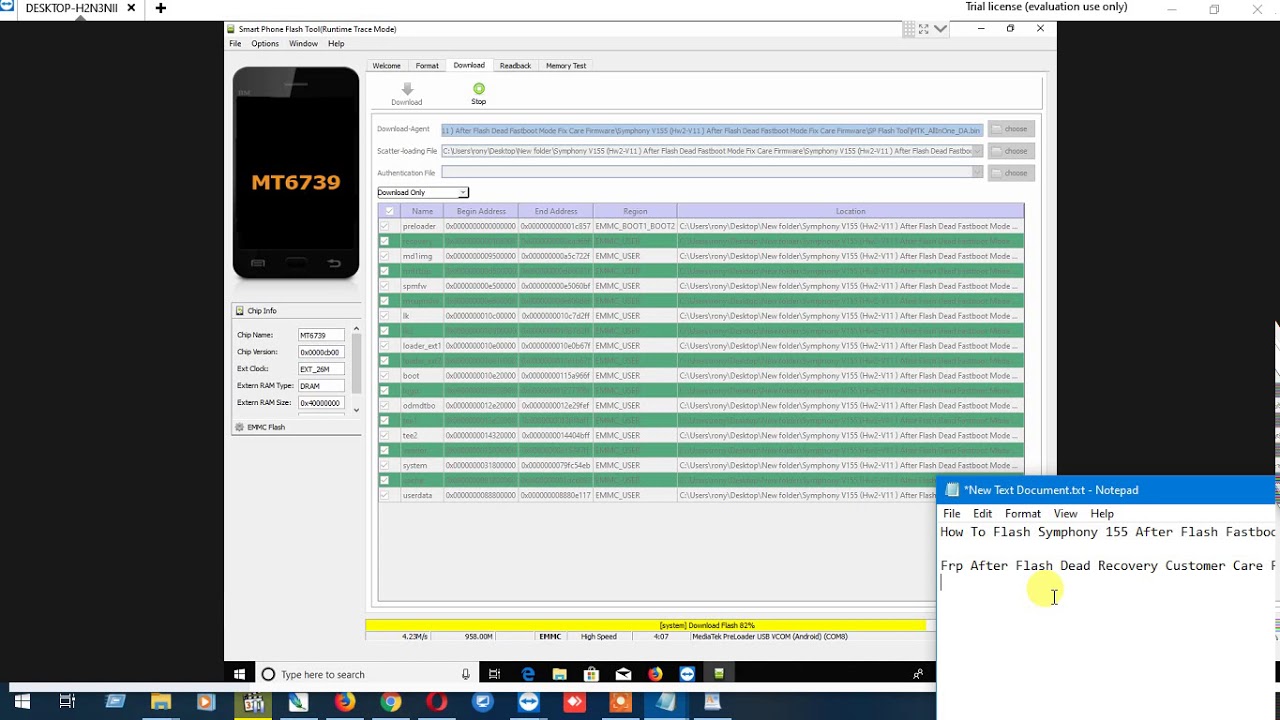
Task: Launch Edge from inner taskbar
Action: tap(528, 674)
